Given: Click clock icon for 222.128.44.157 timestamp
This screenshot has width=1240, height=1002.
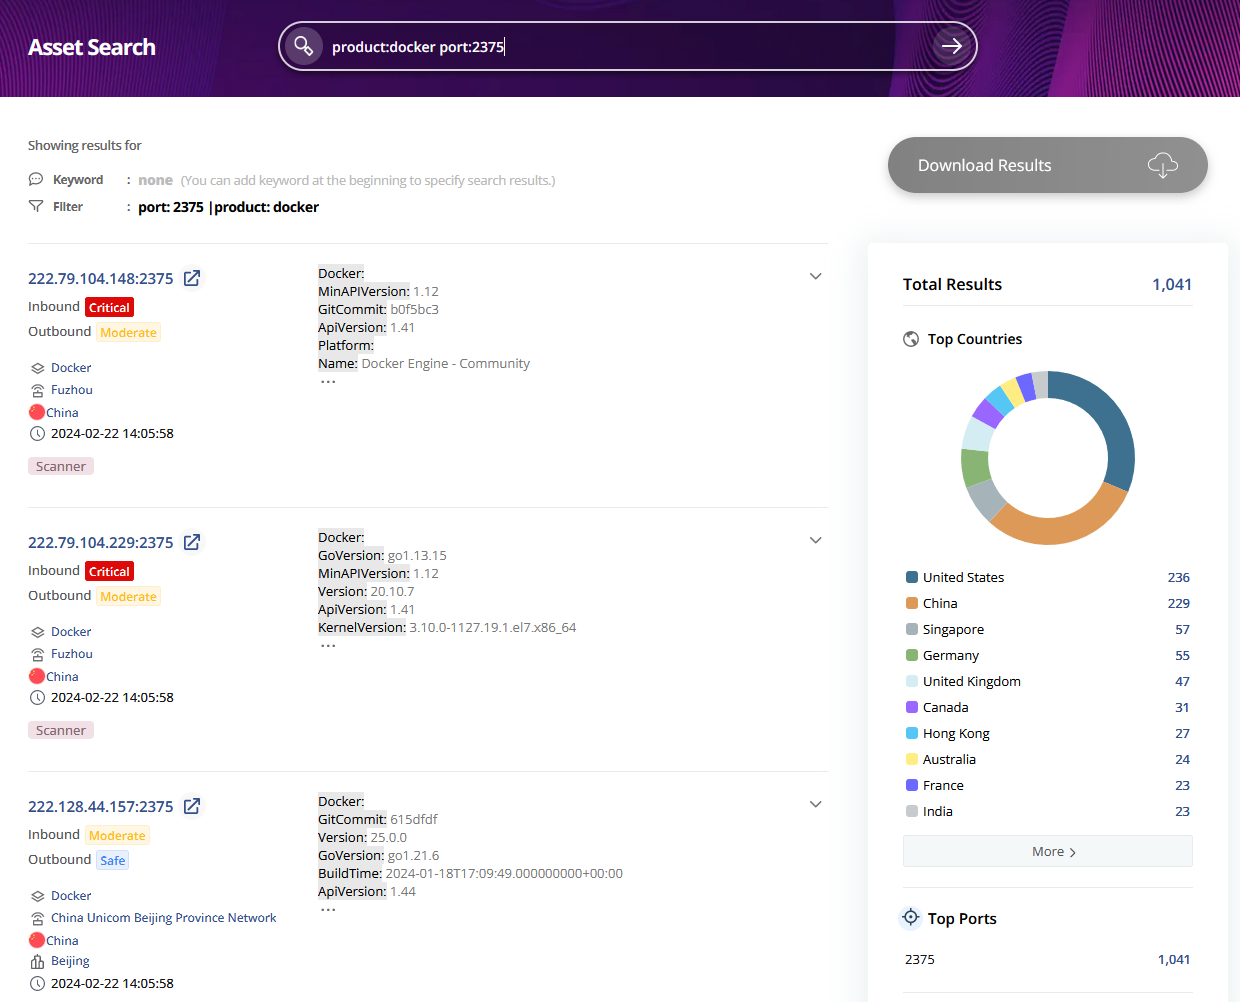Looking at the screenshot, I should tap(37, 984).
